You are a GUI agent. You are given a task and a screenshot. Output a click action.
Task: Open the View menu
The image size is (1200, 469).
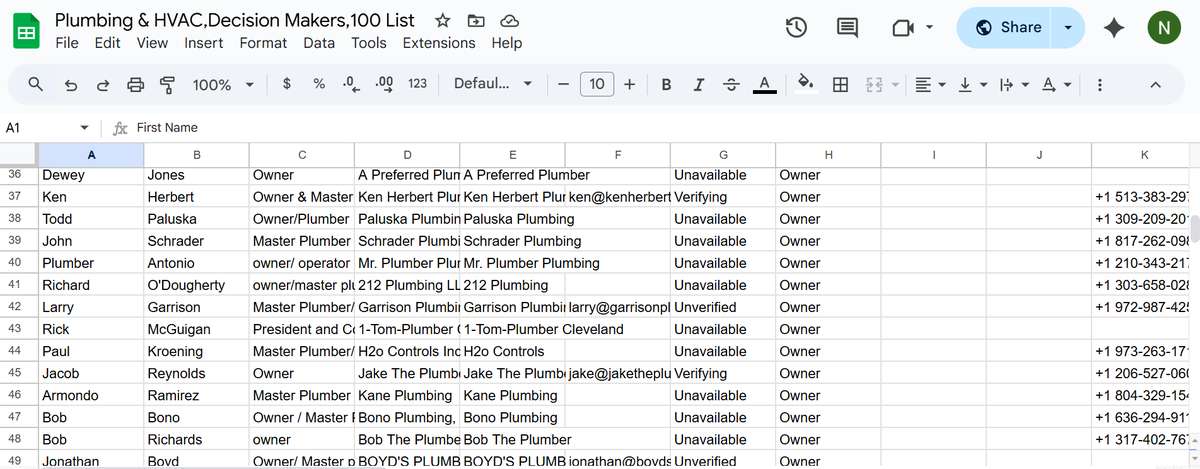click(152, 43)
